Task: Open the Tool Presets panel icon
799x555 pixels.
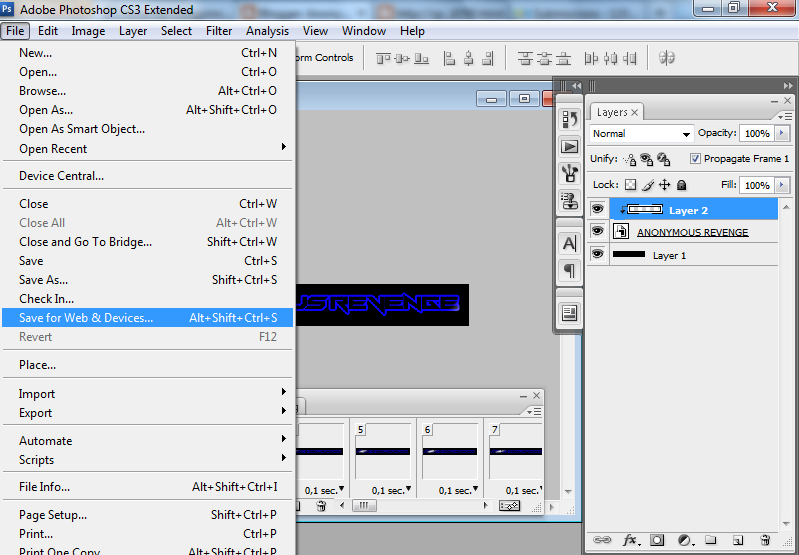Action: (x=570, y=174)
